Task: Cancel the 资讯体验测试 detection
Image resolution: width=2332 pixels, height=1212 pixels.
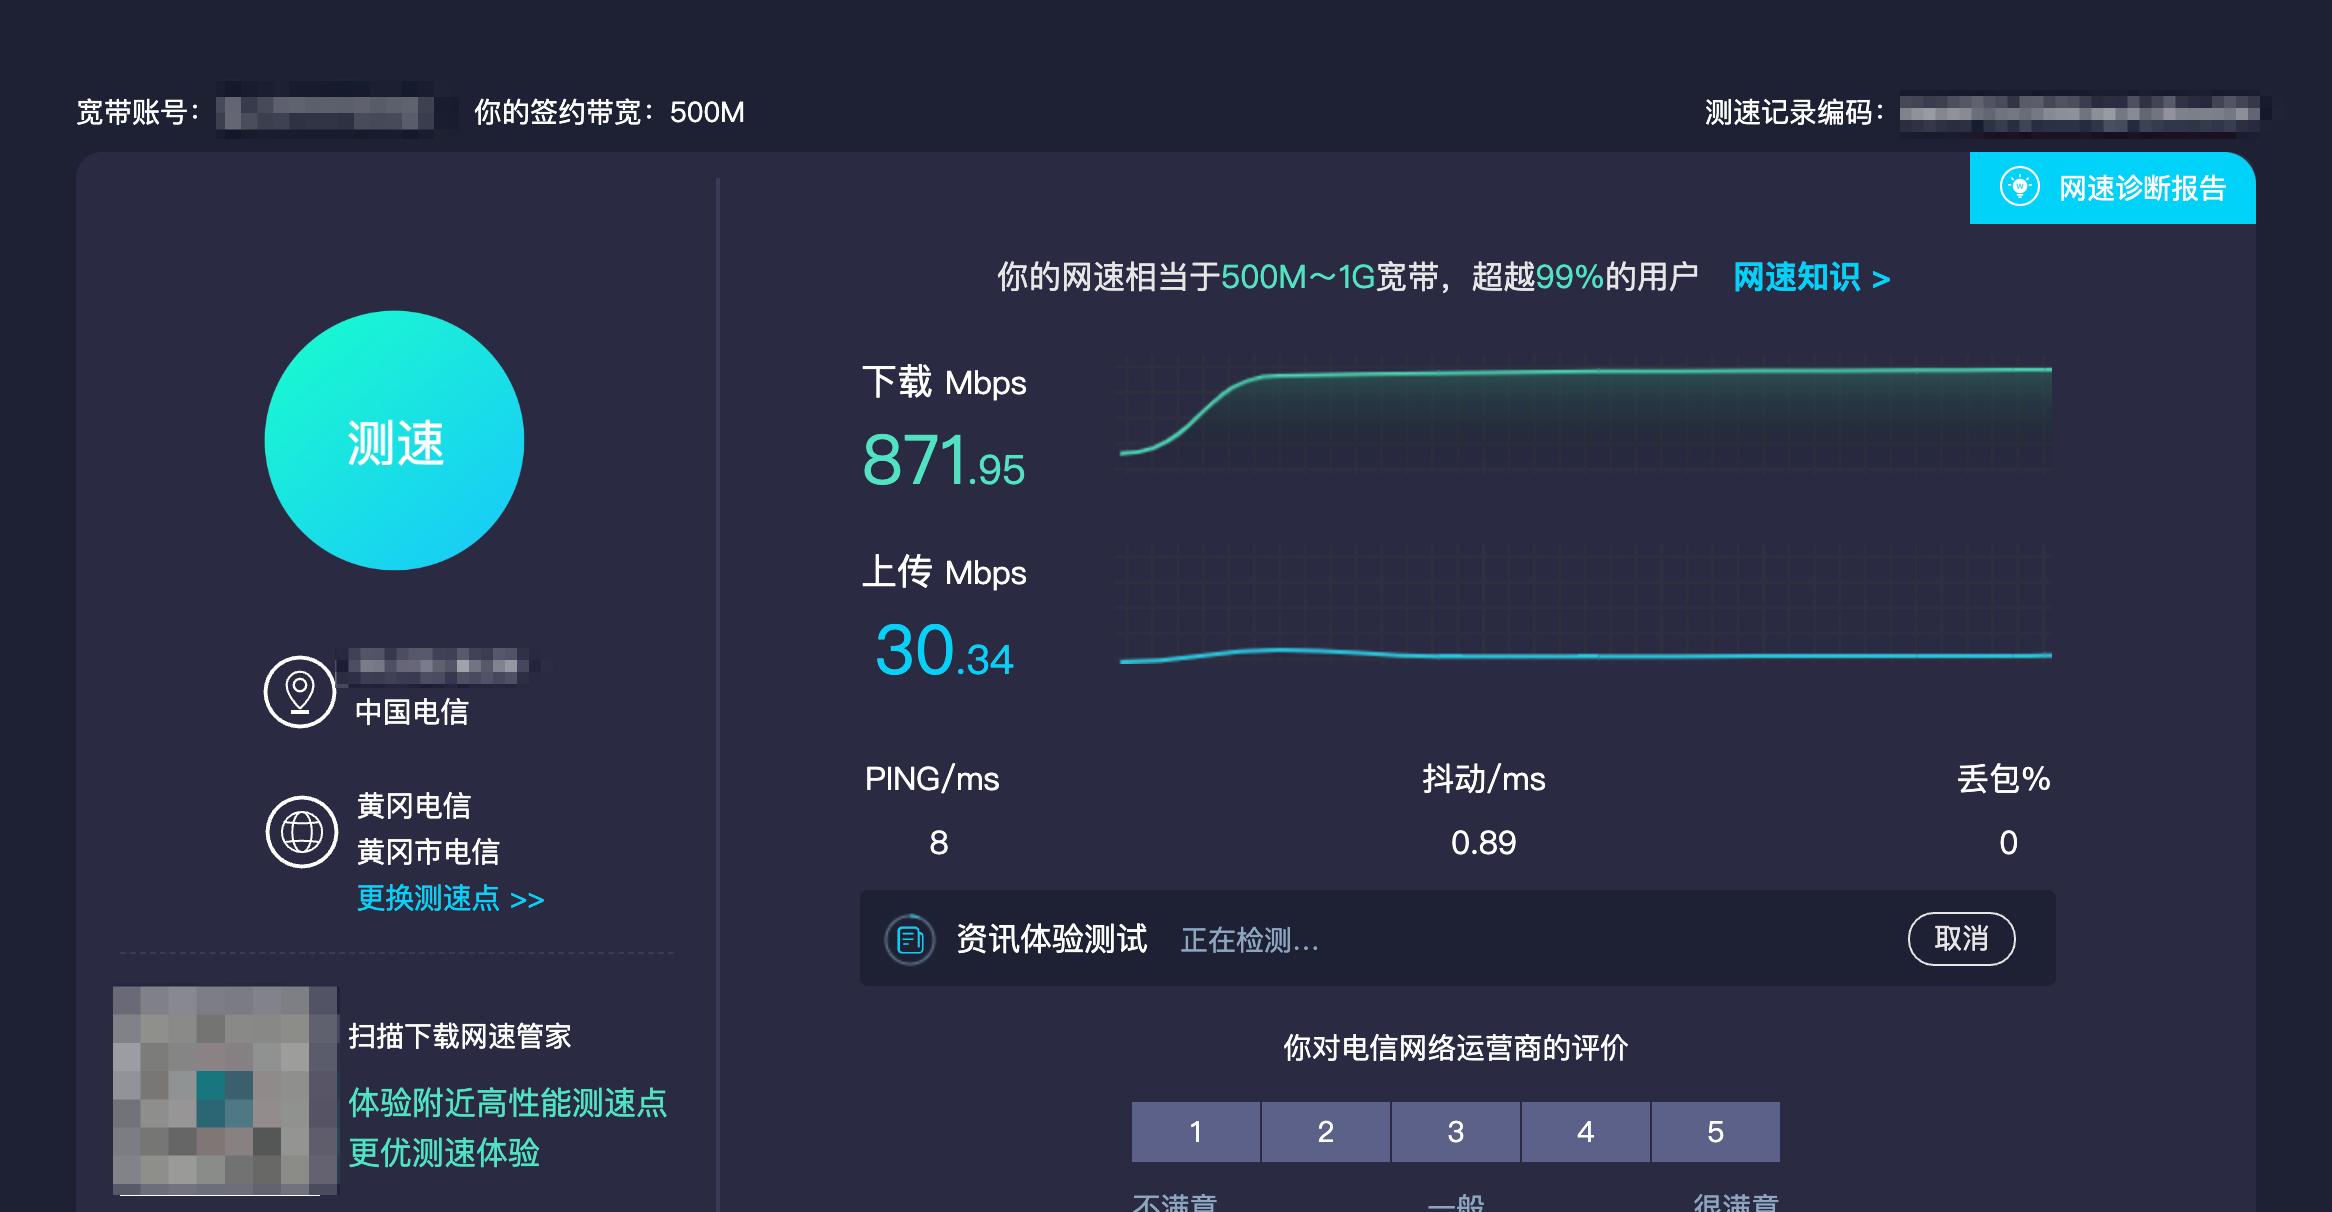Action: tap(1962, 939)
